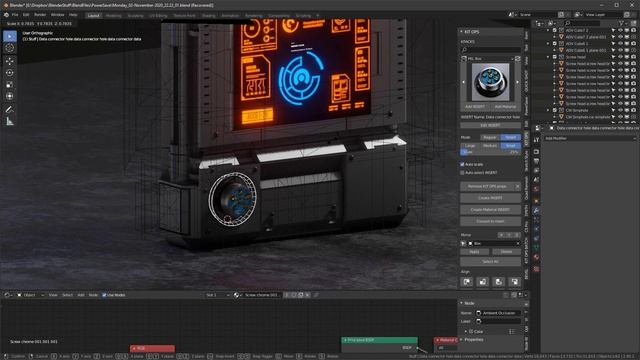The width and height of the screenshot is (640, 360).
Task: Click the fourth Align icon in KIT OPS
Action: tap(515, 282)
